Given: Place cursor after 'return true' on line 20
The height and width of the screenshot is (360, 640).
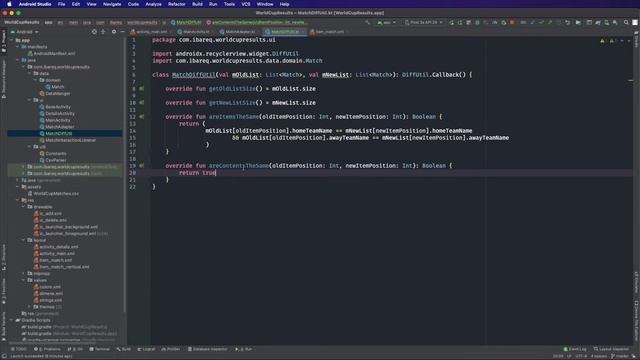Looking at the screenshot, I should click(x=216, y=173).
